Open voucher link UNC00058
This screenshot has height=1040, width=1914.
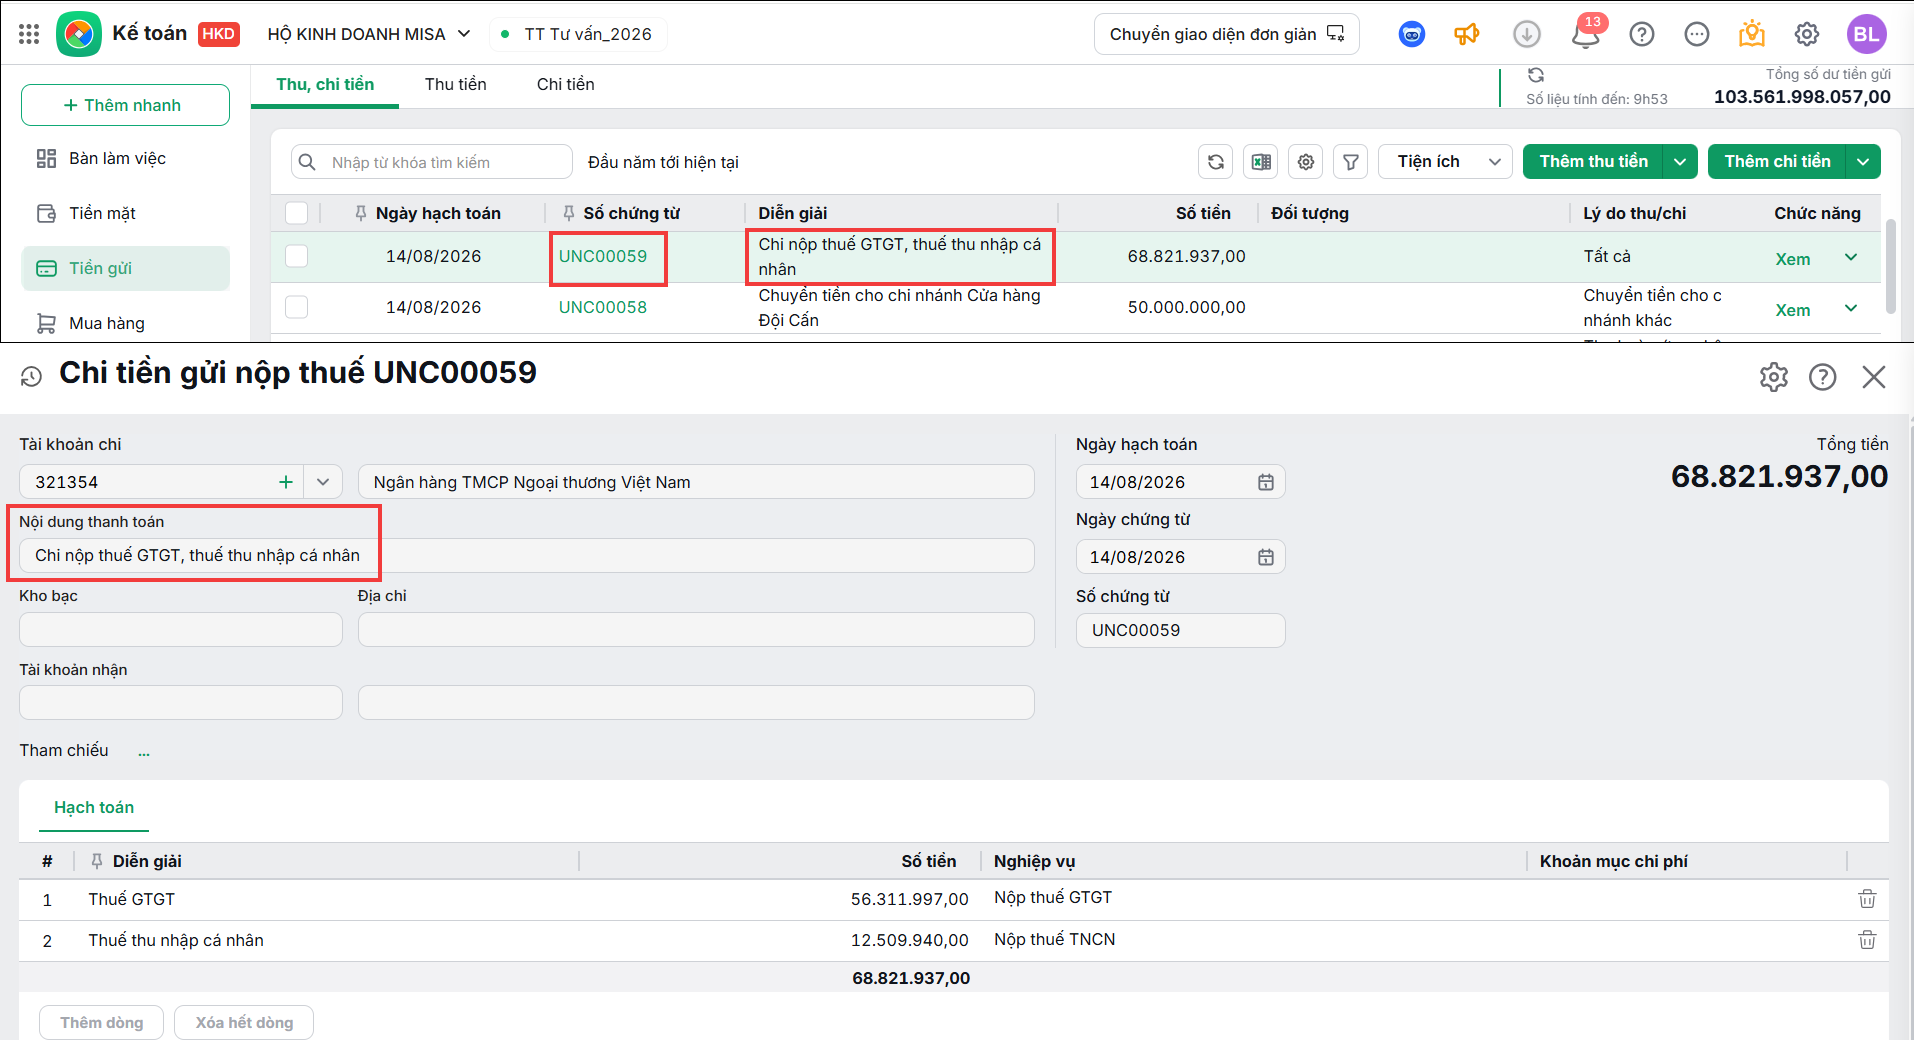(x=603, y=307)
